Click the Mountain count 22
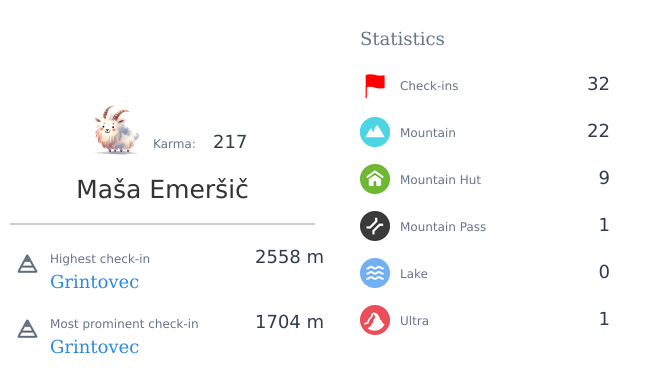Image resolution: width=650 pixels, height=385 pixels. [x=598, y=131]
